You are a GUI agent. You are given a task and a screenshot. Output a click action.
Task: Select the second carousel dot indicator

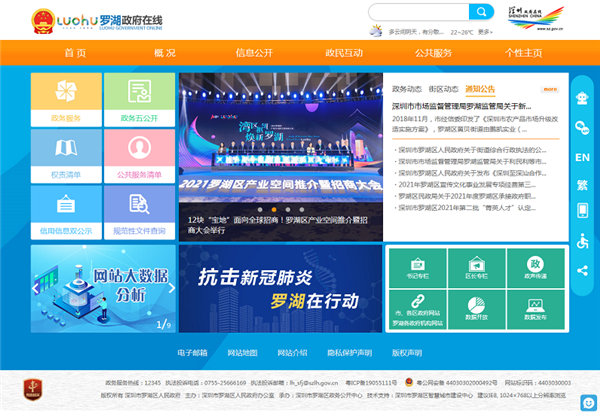(x=274, y=209)
